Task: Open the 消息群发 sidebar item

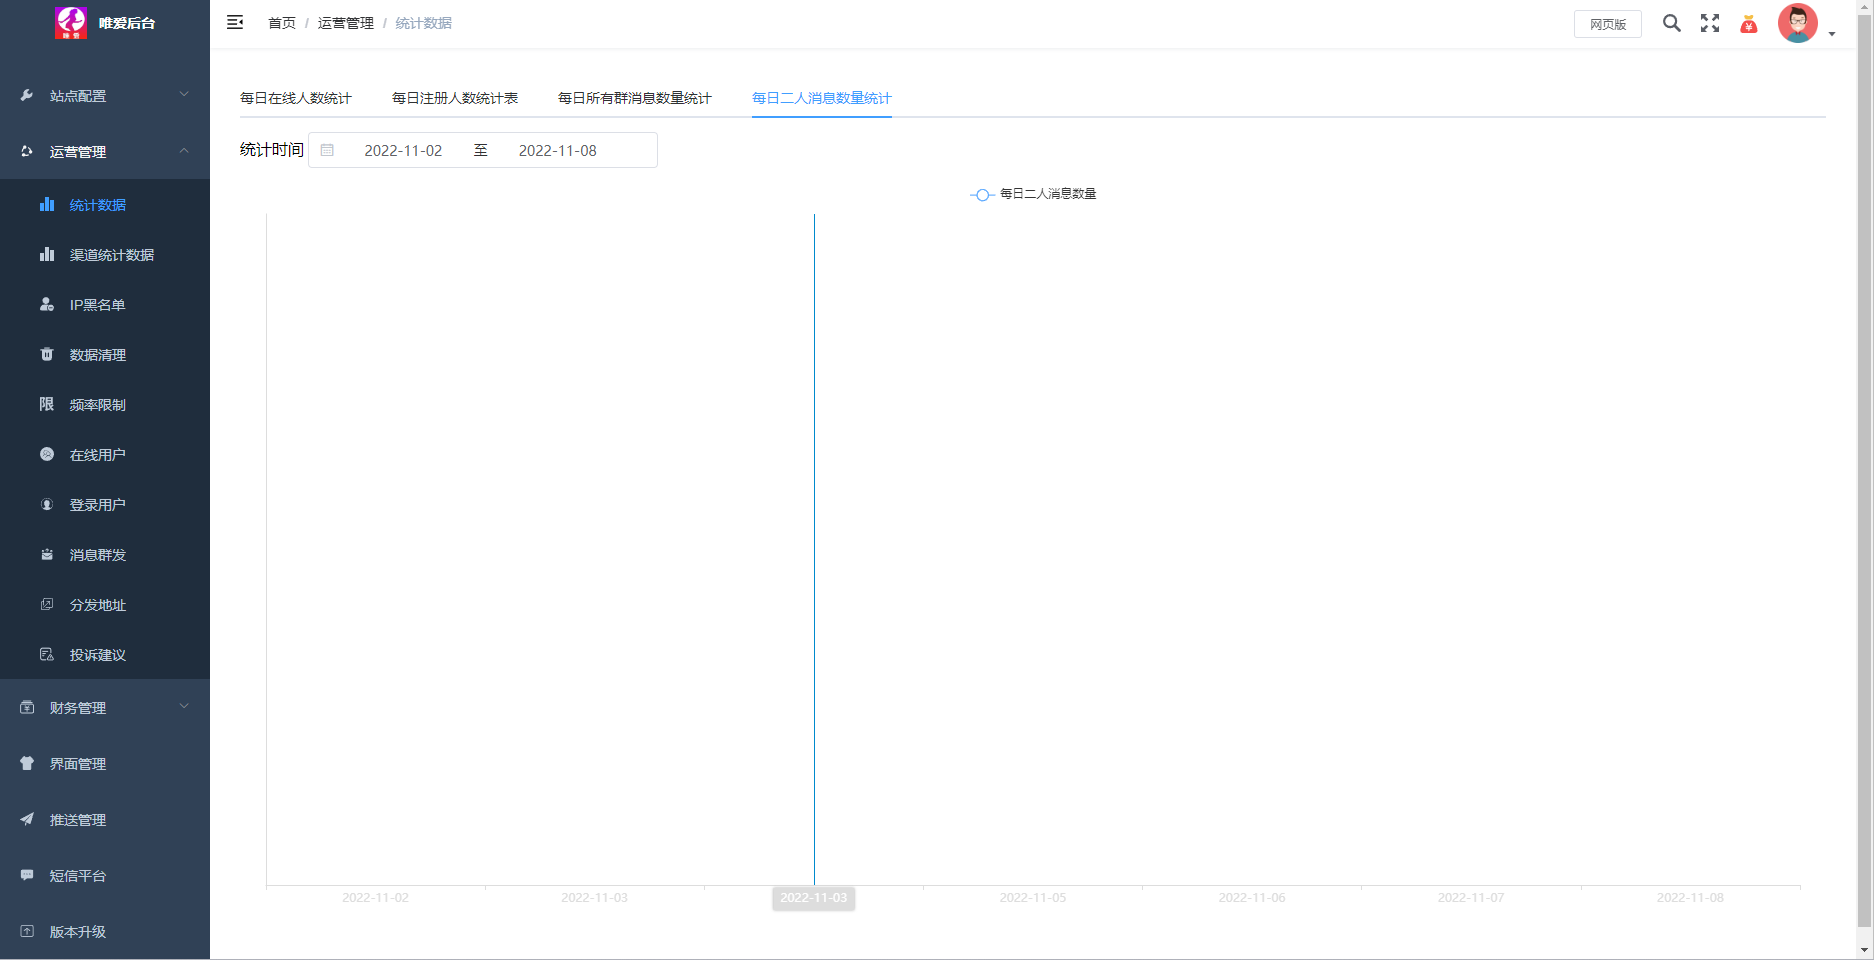Action: coord(97,555)
